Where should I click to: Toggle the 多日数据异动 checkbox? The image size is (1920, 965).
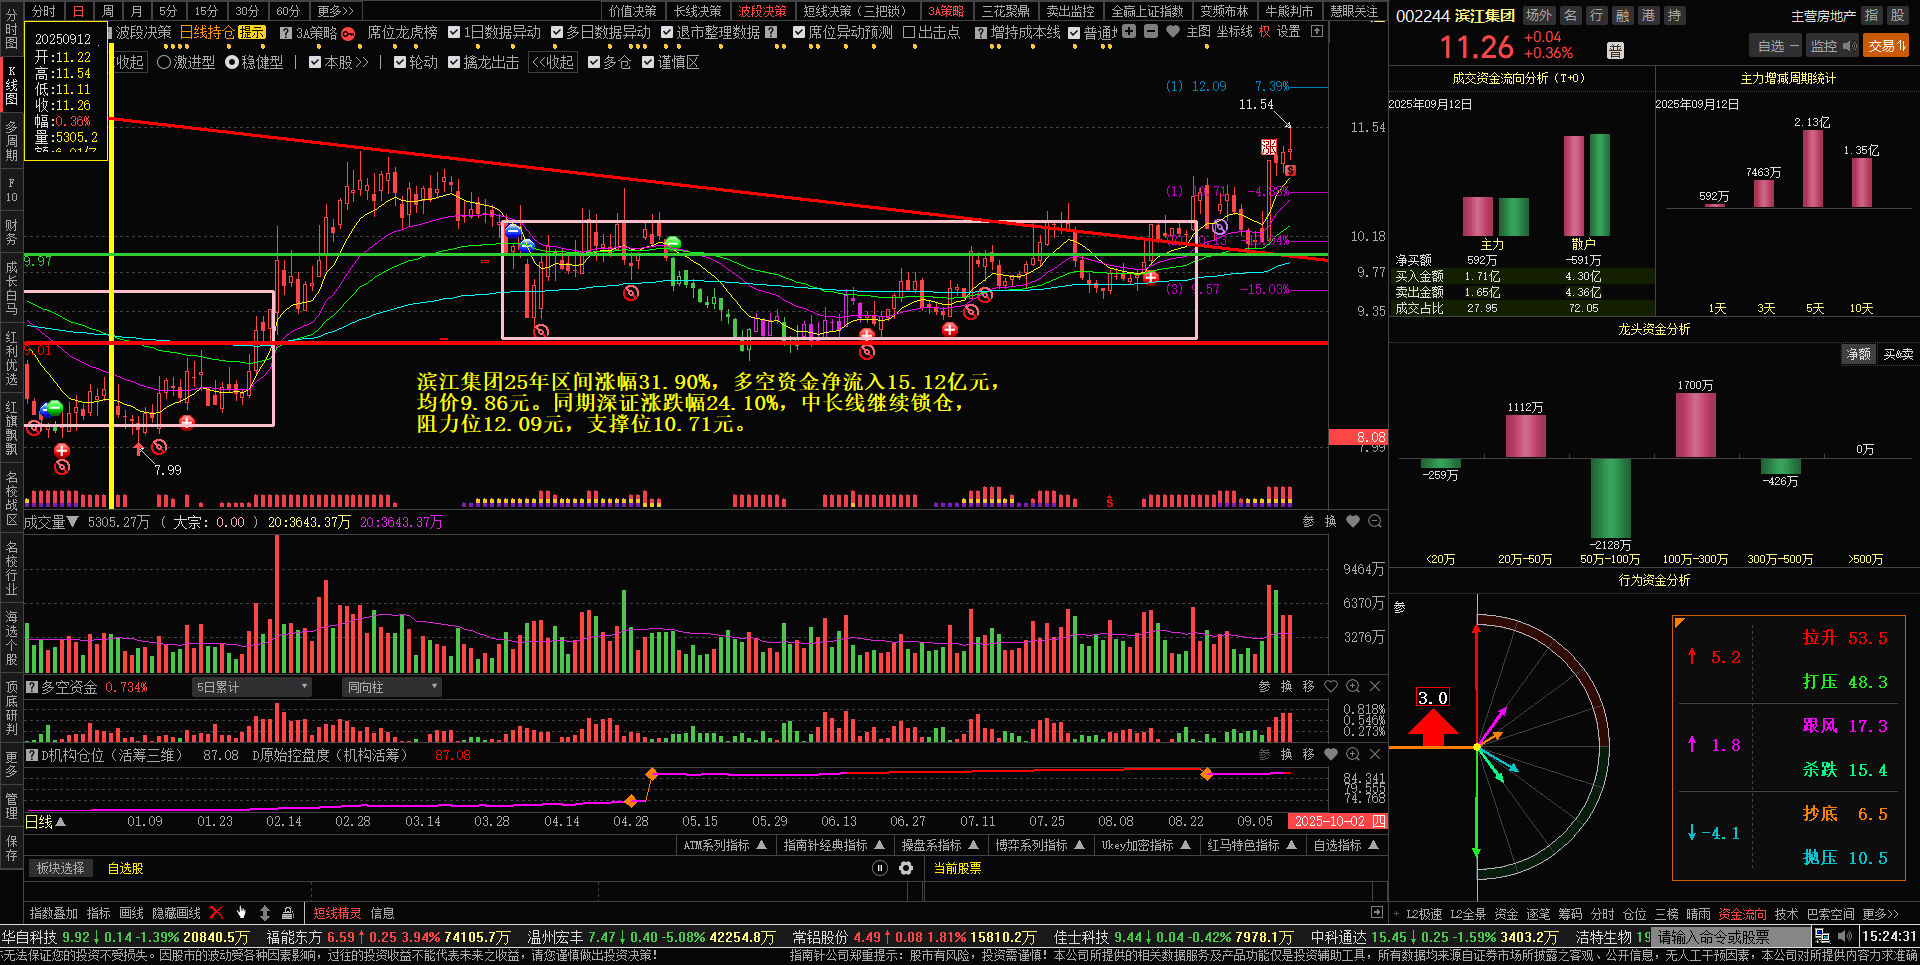coord(557,33)
